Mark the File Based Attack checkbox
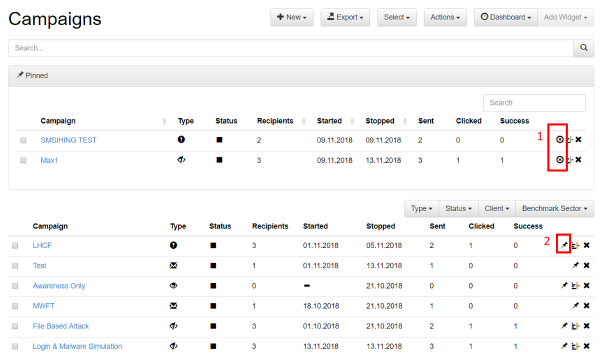 coord(15,326)
